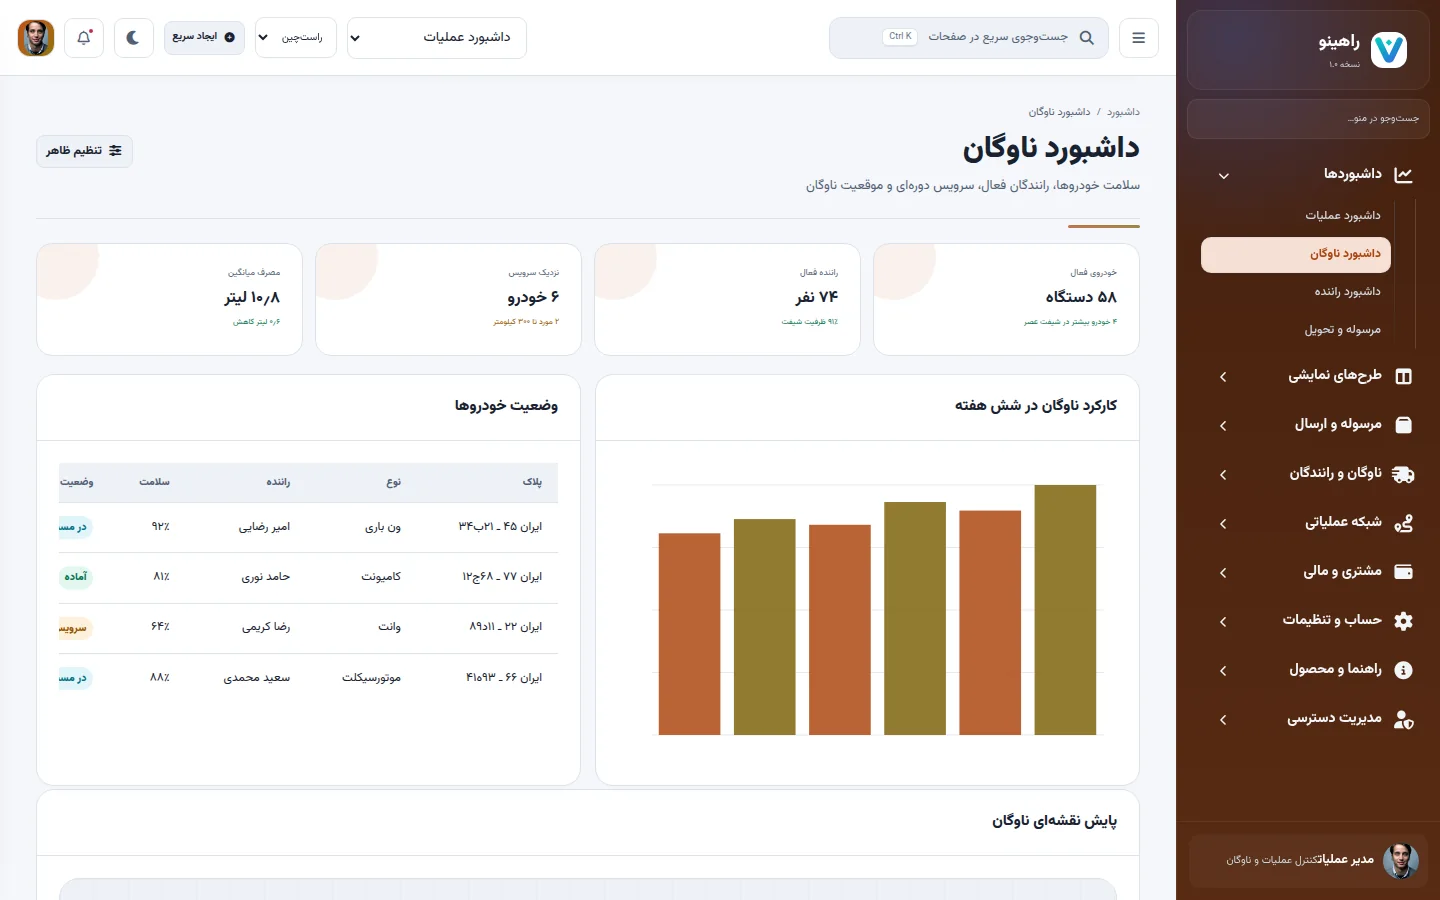Screen dimensions: 1440x900
Task: Click the طرح‌های نمایشی layout icon
Action: coord(1403,377)
